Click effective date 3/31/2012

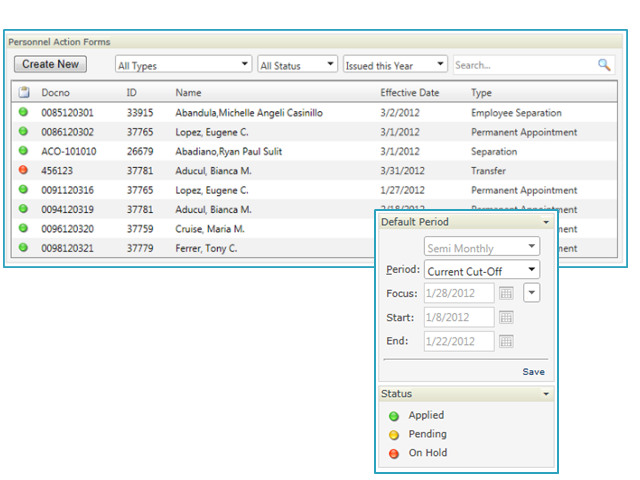[402, 171]
